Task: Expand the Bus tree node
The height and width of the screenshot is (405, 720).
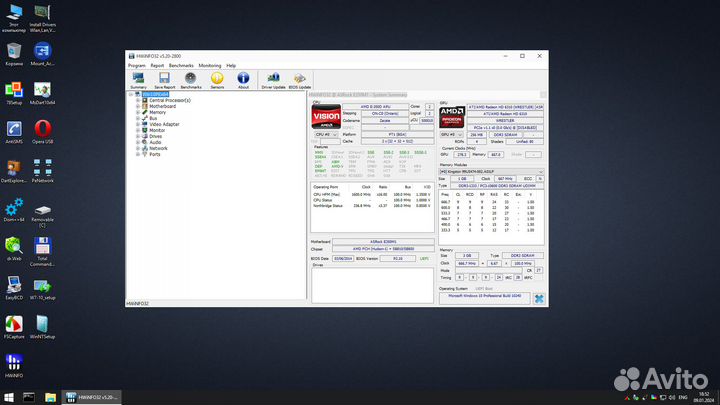Action: click(138, 118)
